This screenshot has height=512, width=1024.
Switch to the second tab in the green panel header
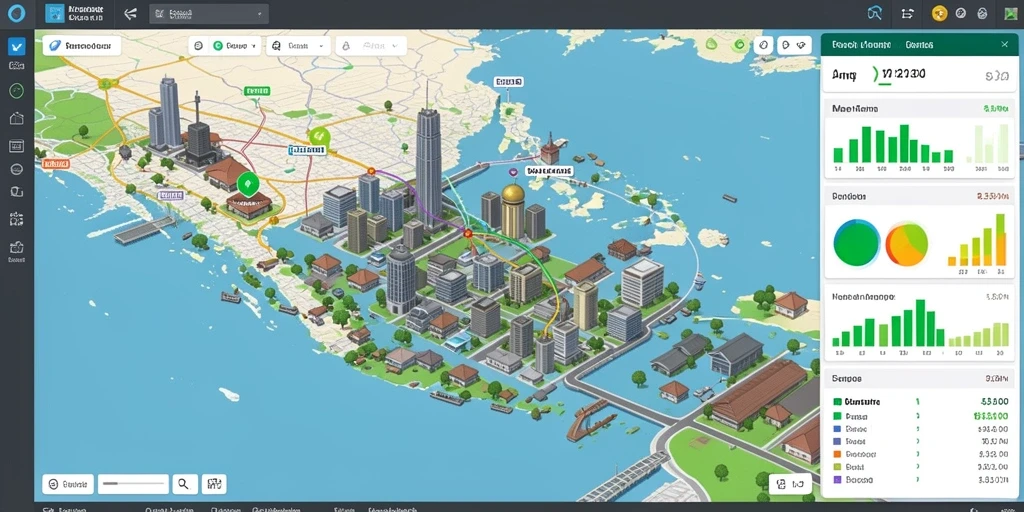click(x=919, y=45)
